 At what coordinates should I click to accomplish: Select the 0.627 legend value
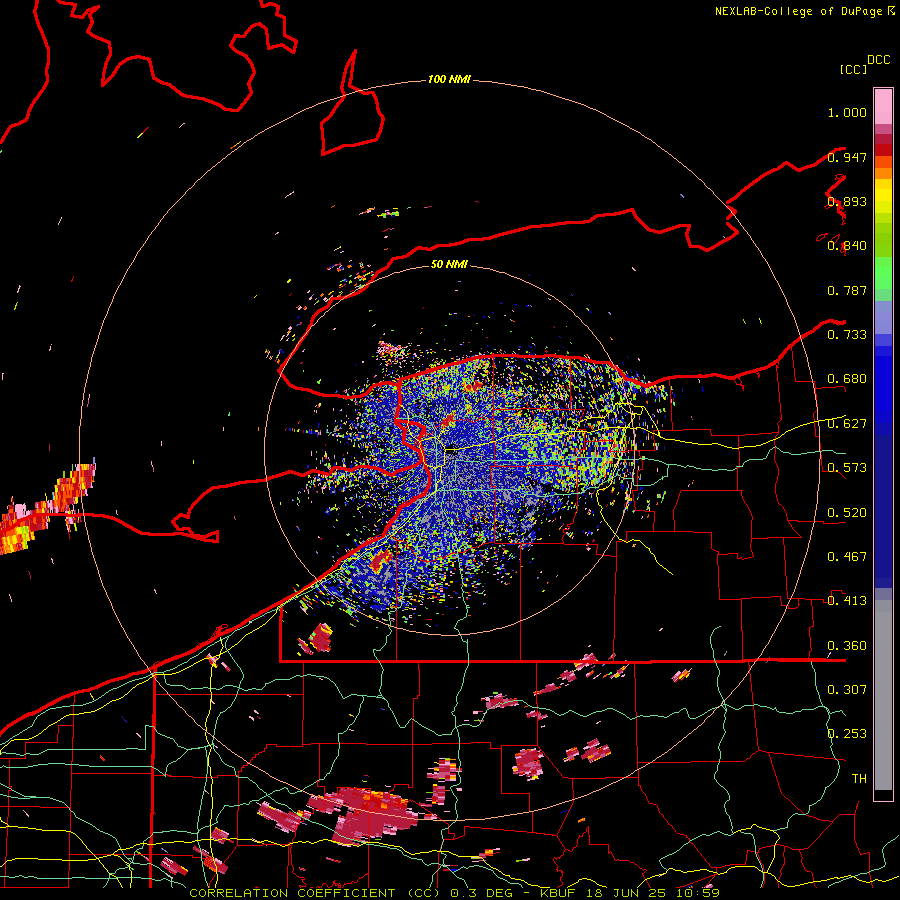point(847,424)
